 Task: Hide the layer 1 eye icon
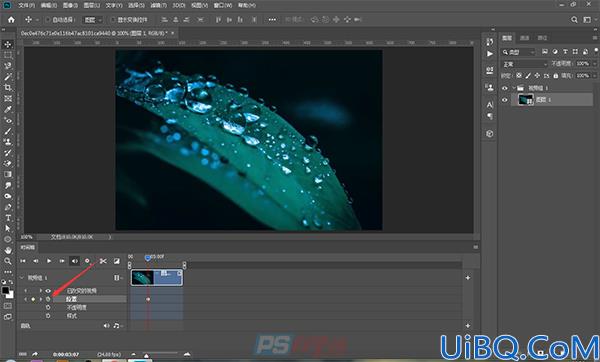505,100
